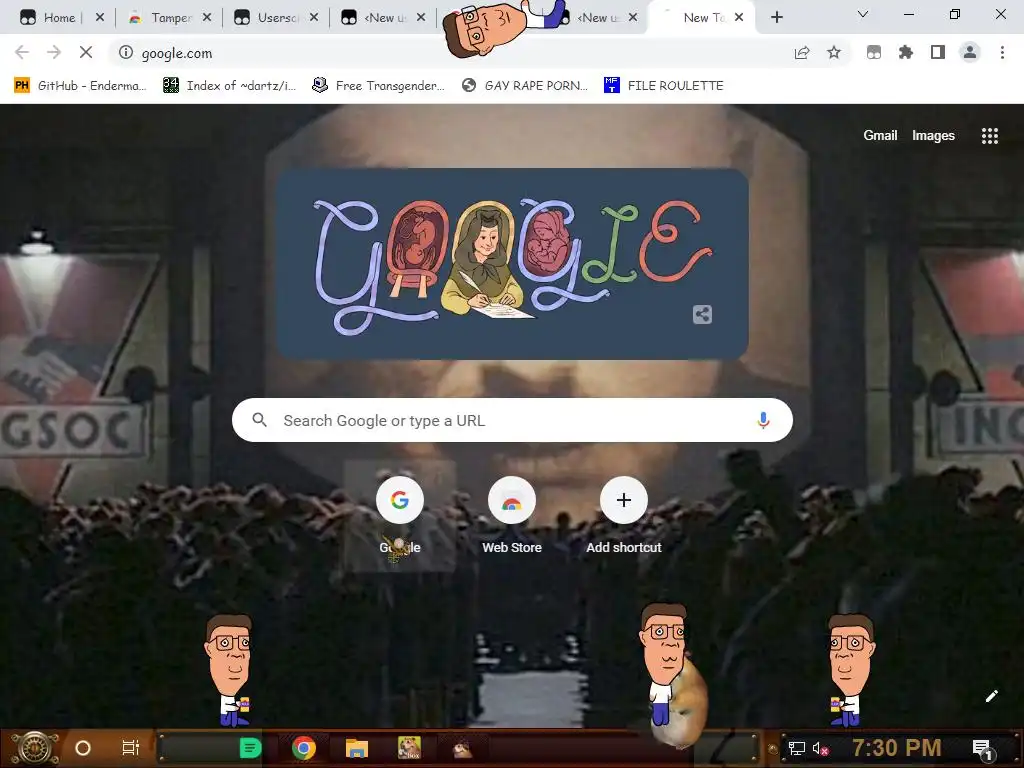Customize this page with the pencil
1024x768 pixels.
click(x=991, y=696)
